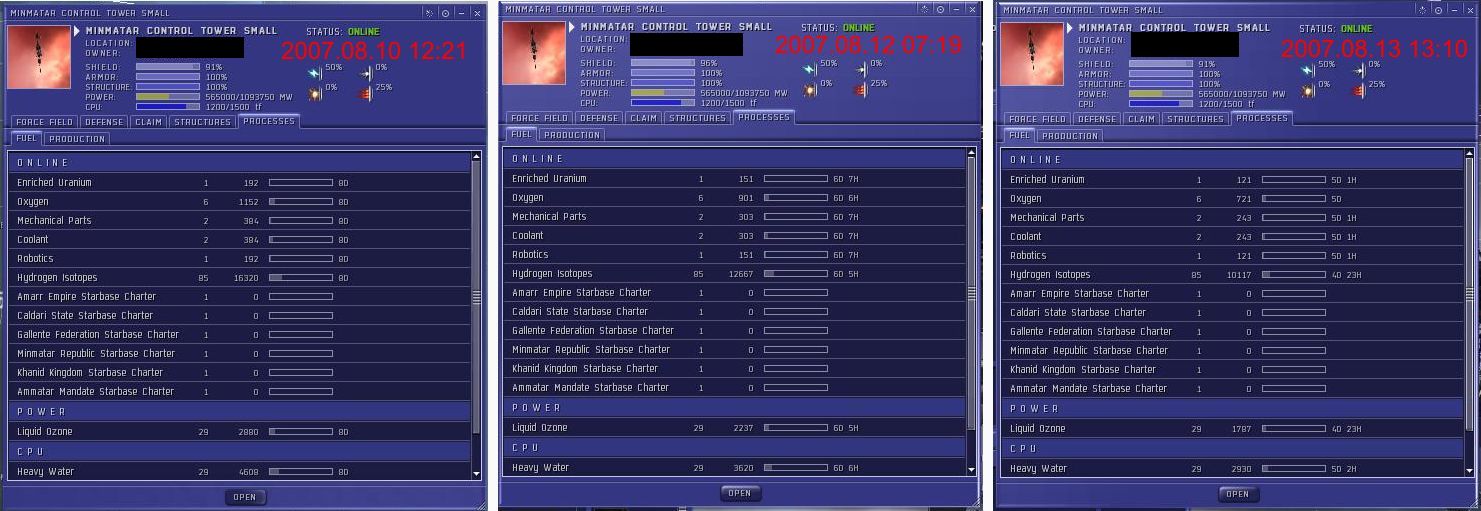Click the CPU usage bar, 08.13 window

pyautogui.click(x=1161, y=103)
